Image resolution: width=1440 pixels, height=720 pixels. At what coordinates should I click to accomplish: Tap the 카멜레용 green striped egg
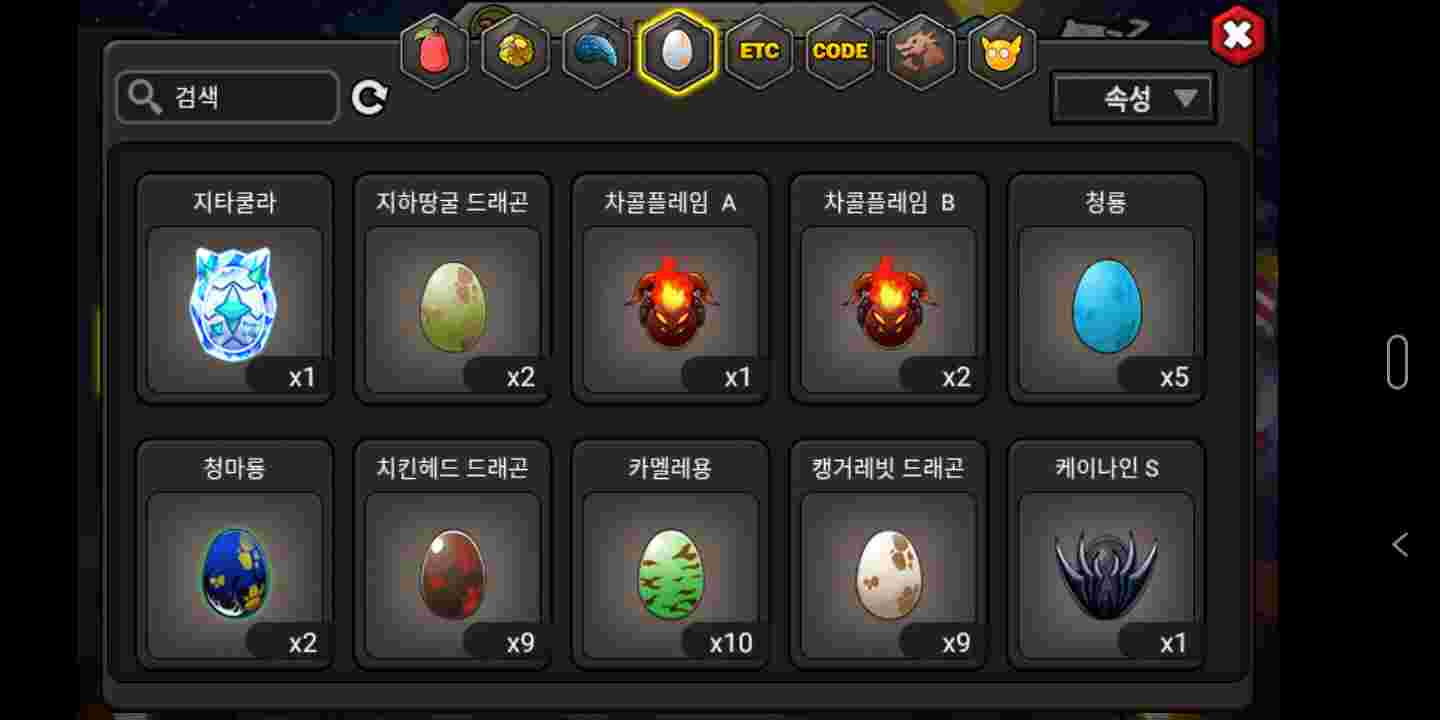coord(671,555)
